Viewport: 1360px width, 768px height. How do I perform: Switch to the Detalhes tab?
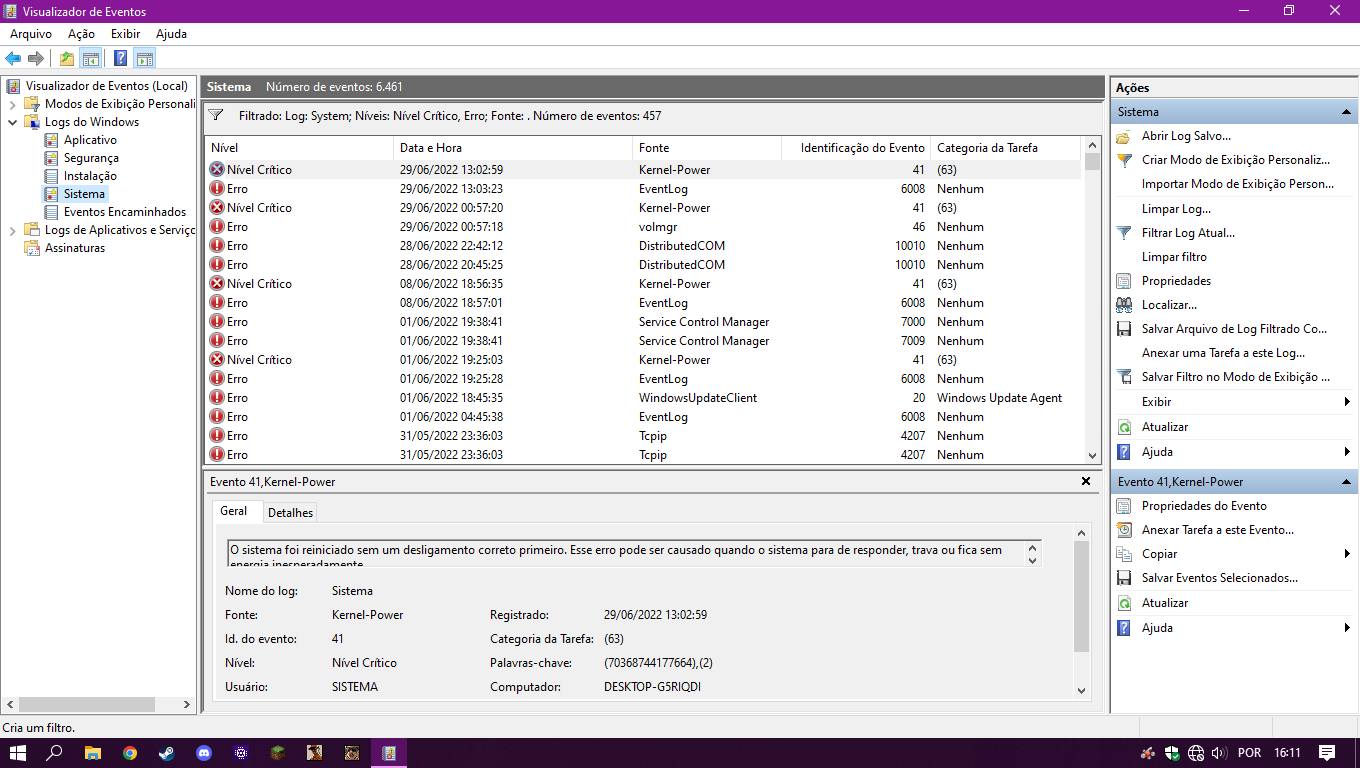tap(290, 512)
